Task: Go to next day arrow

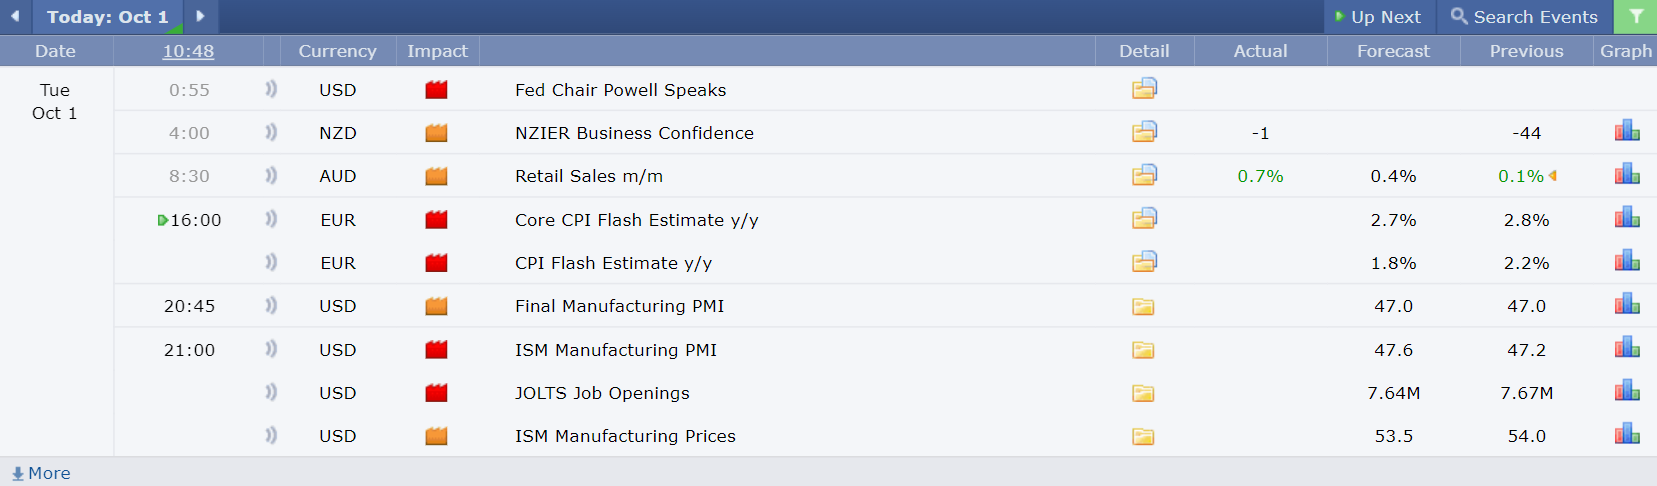Action: (200, 16)
